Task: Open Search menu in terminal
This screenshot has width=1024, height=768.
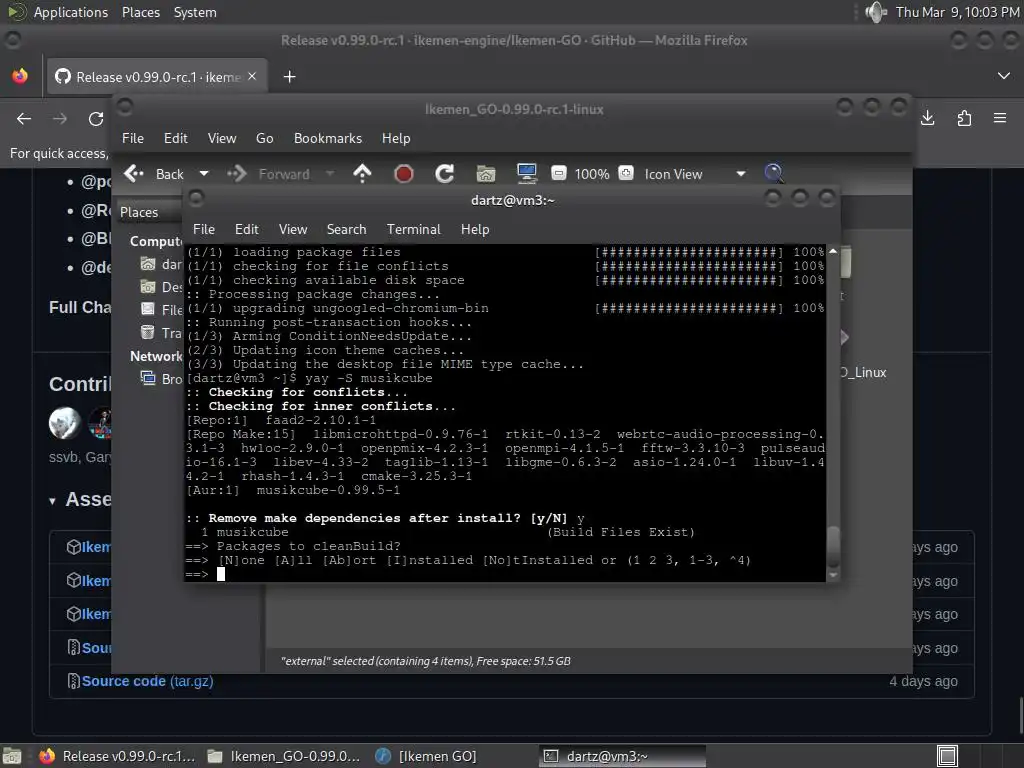Action: 346,229
